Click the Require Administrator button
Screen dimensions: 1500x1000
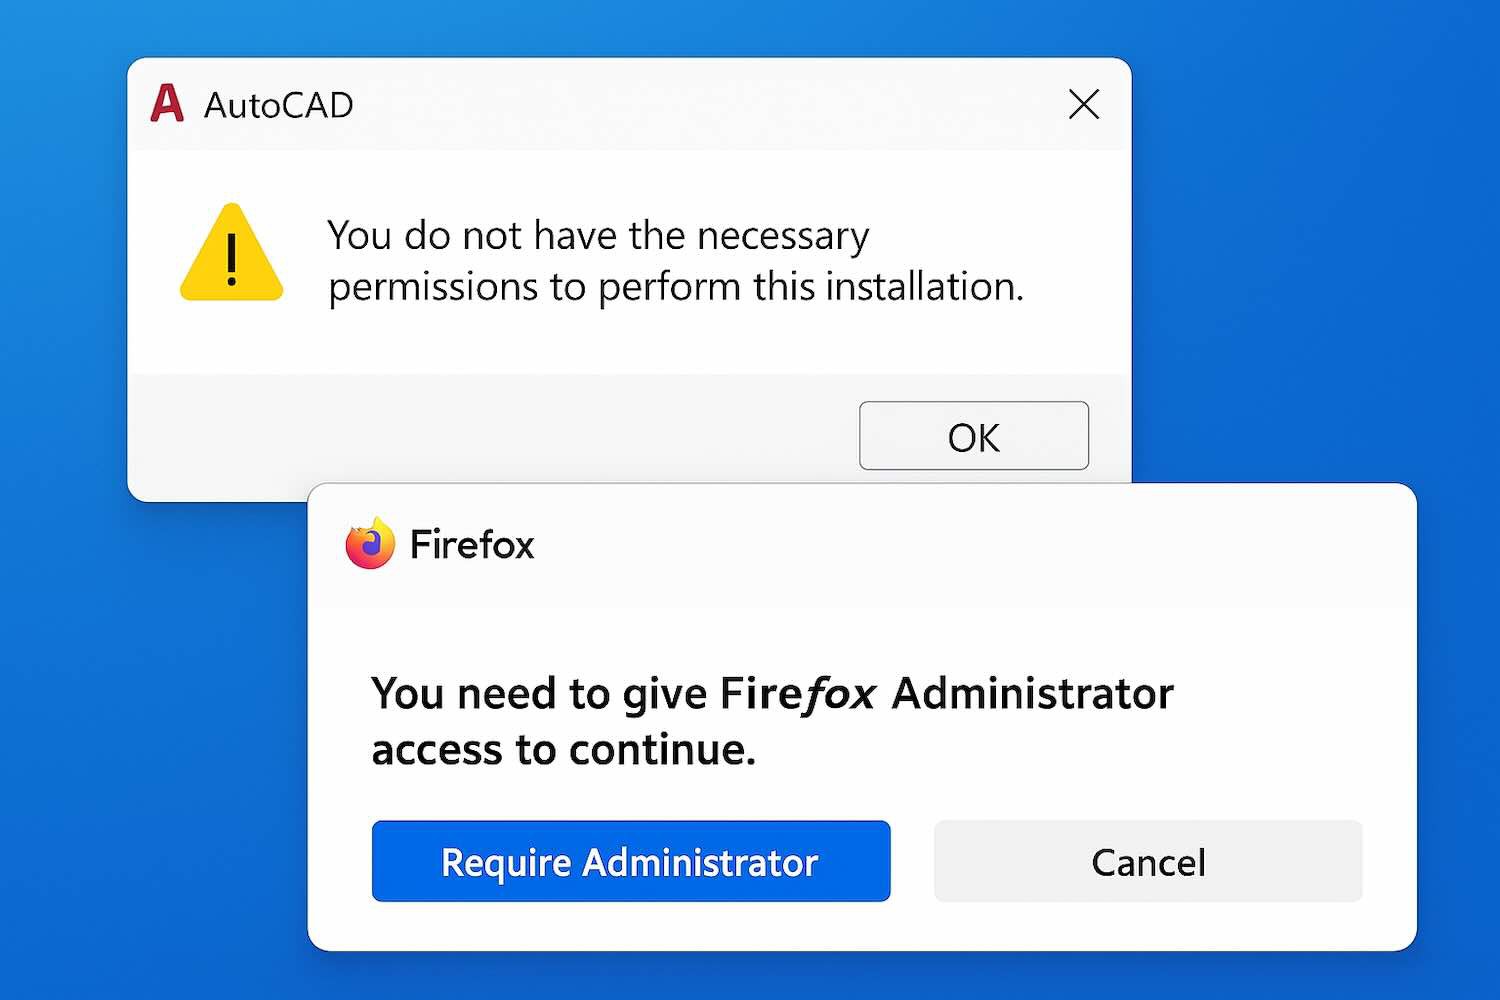(x=630, y=861)
